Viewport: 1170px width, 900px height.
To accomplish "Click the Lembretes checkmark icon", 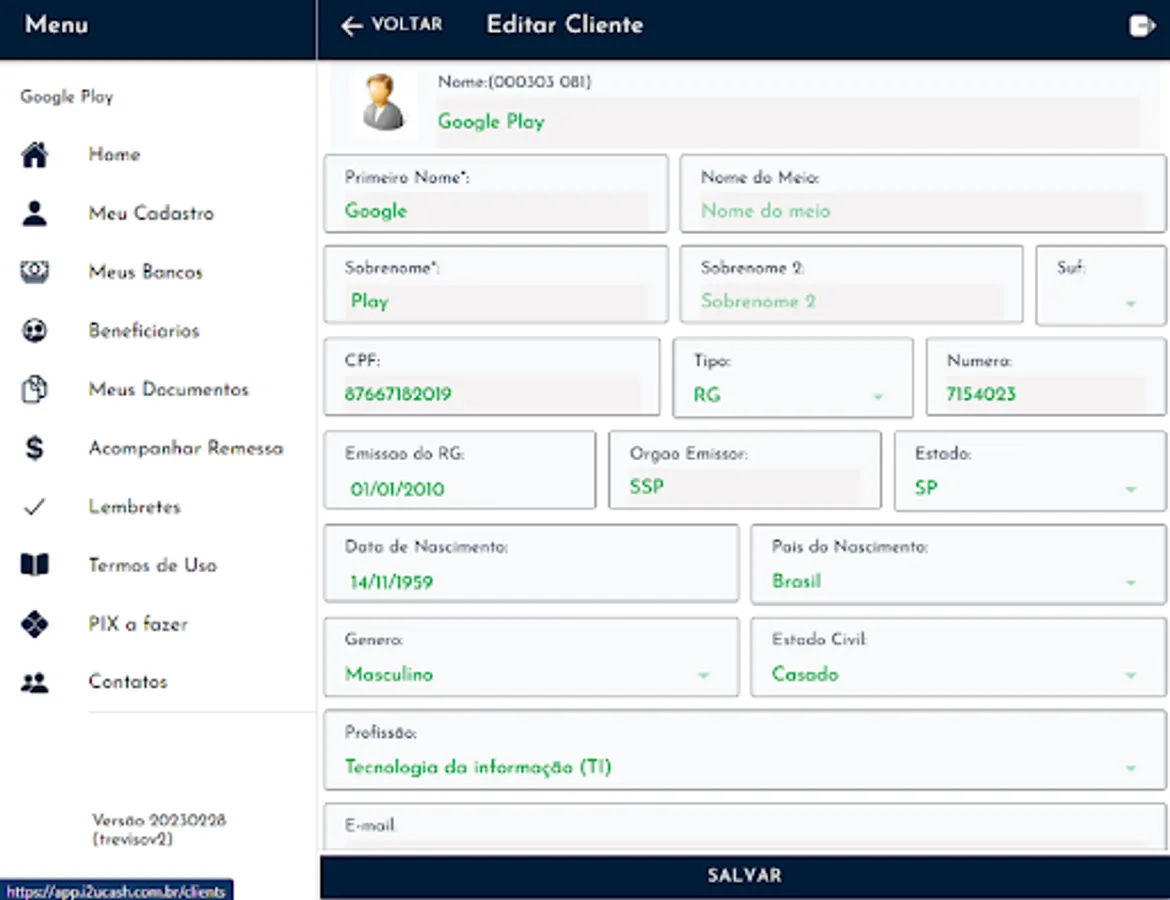I will pos(34,507).
